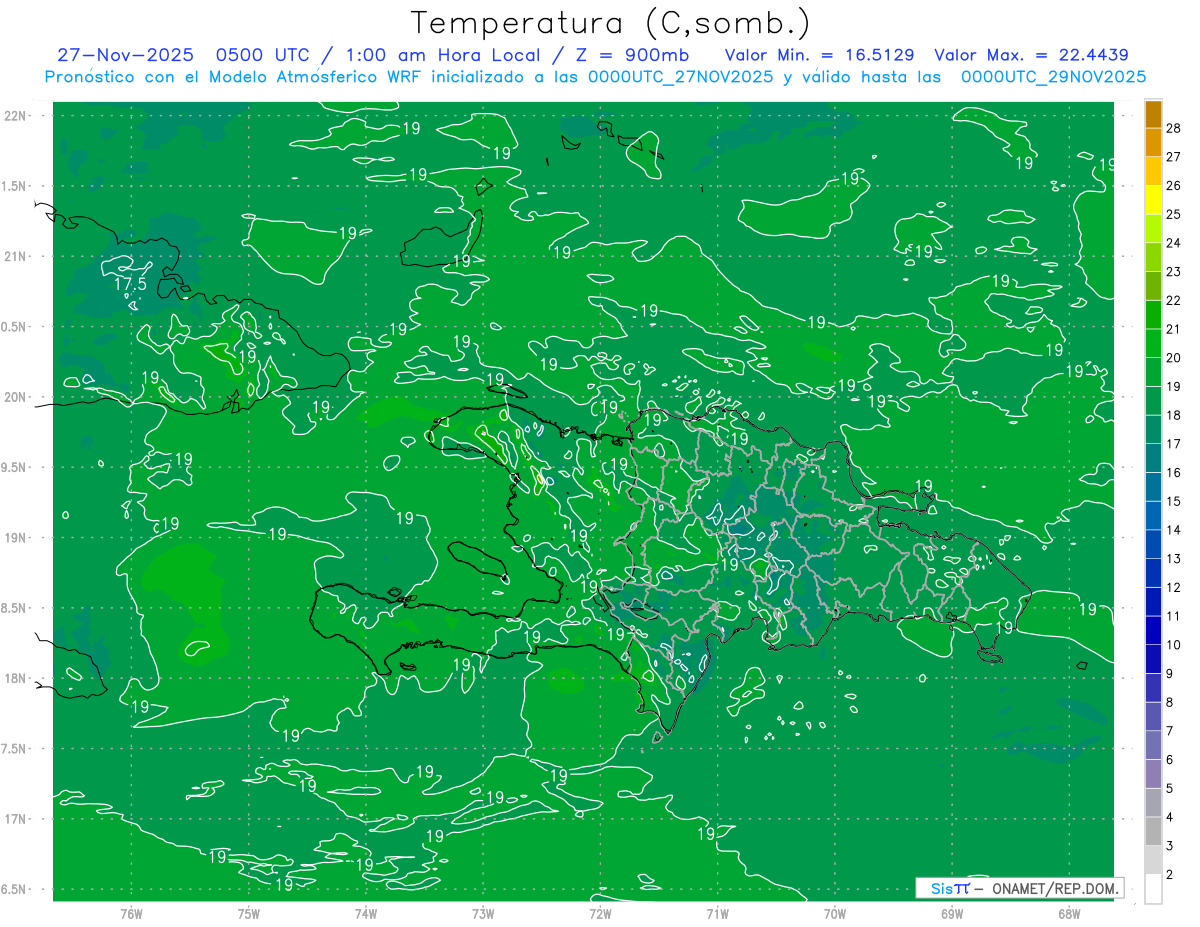Click the '17.5' contour label
This screenshot has height=927, width=1200.
click(130, 284)
